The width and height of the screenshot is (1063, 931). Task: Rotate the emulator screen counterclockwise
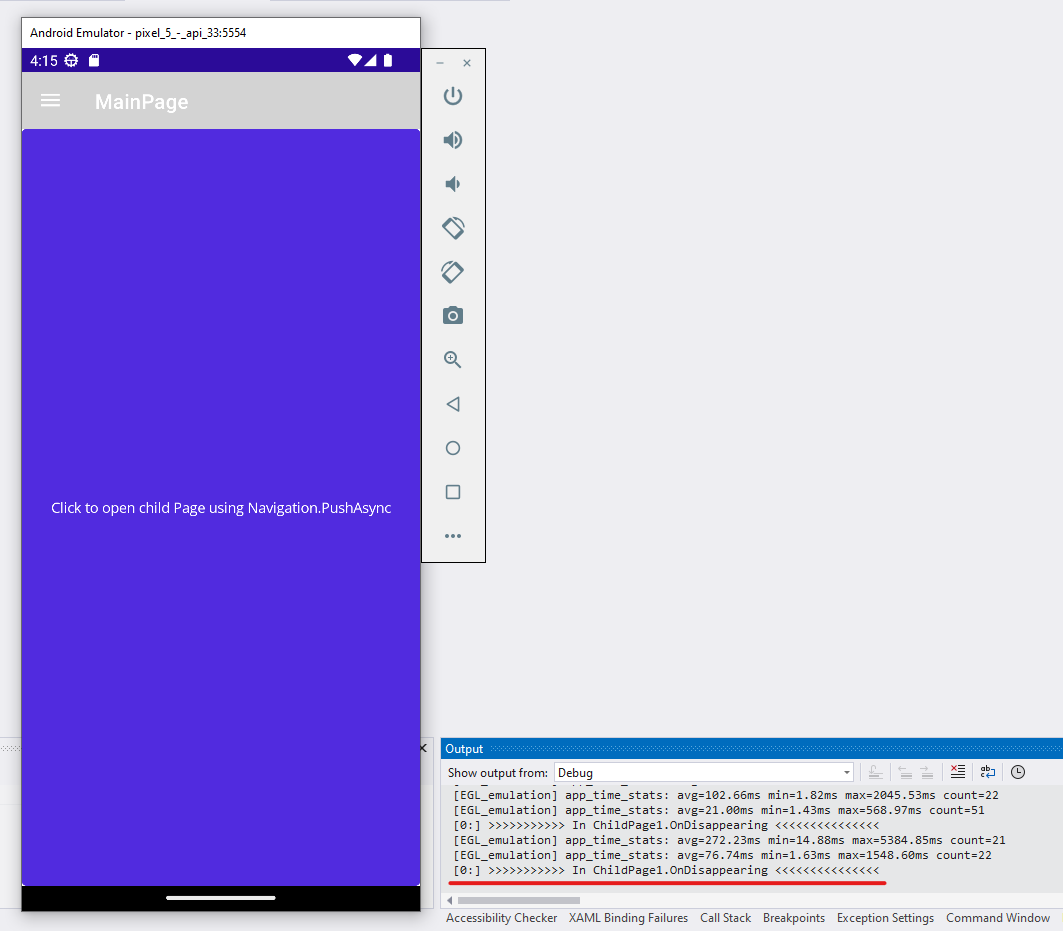pyautogui.click(x=452, y=228)
